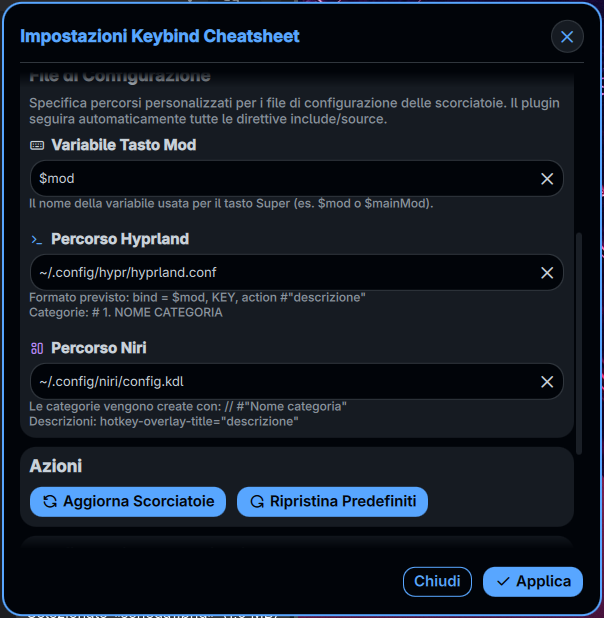Click the Percorso Niri label
Viewport: 604px width, 618px height.
click(x=99, y=348)
